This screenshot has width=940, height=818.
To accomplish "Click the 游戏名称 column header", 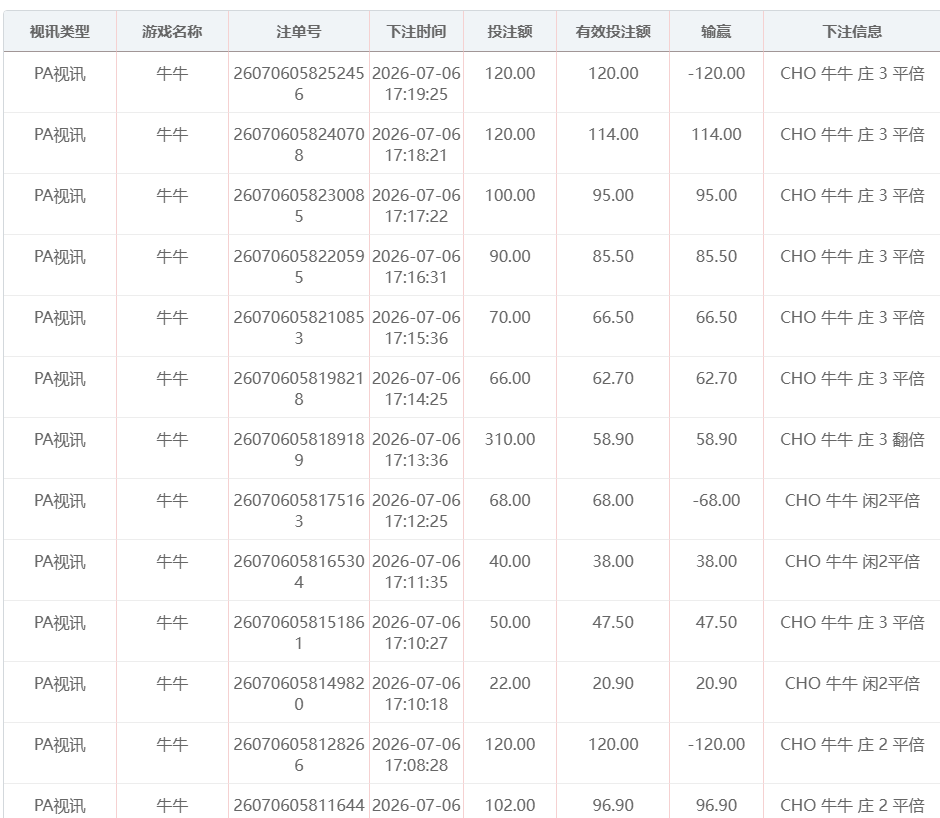I will [x=172, y=31].
